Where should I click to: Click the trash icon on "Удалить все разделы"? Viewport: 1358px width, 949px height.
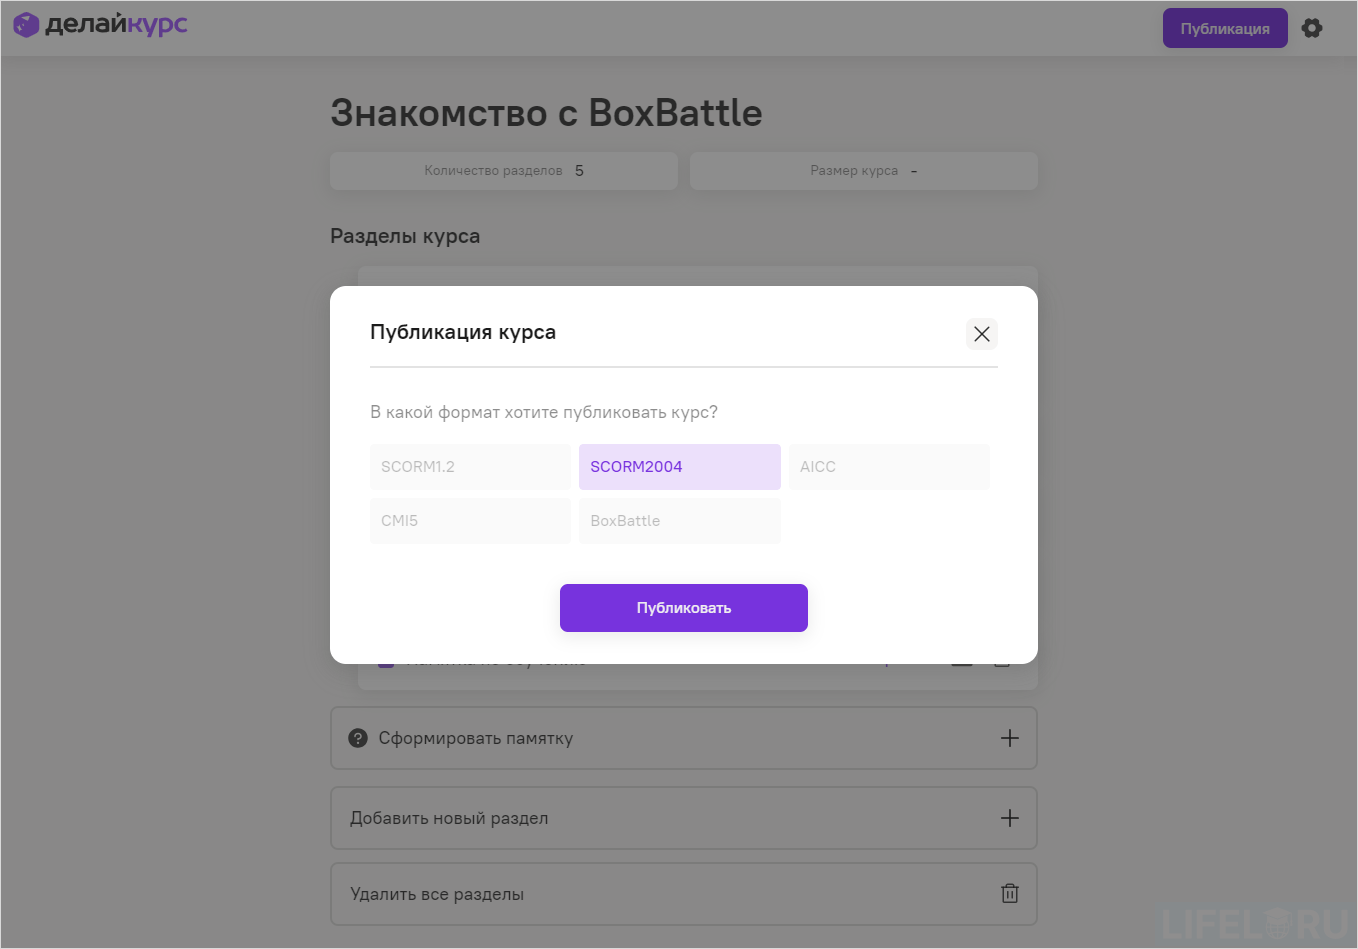tap(1009, 893)
